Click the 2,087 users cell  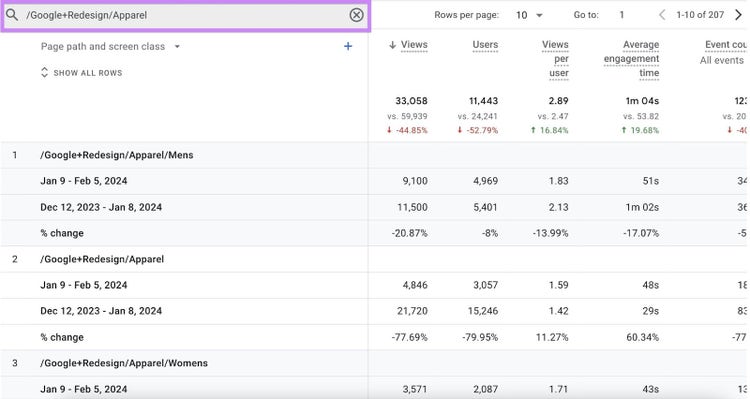tap(485, 389)
